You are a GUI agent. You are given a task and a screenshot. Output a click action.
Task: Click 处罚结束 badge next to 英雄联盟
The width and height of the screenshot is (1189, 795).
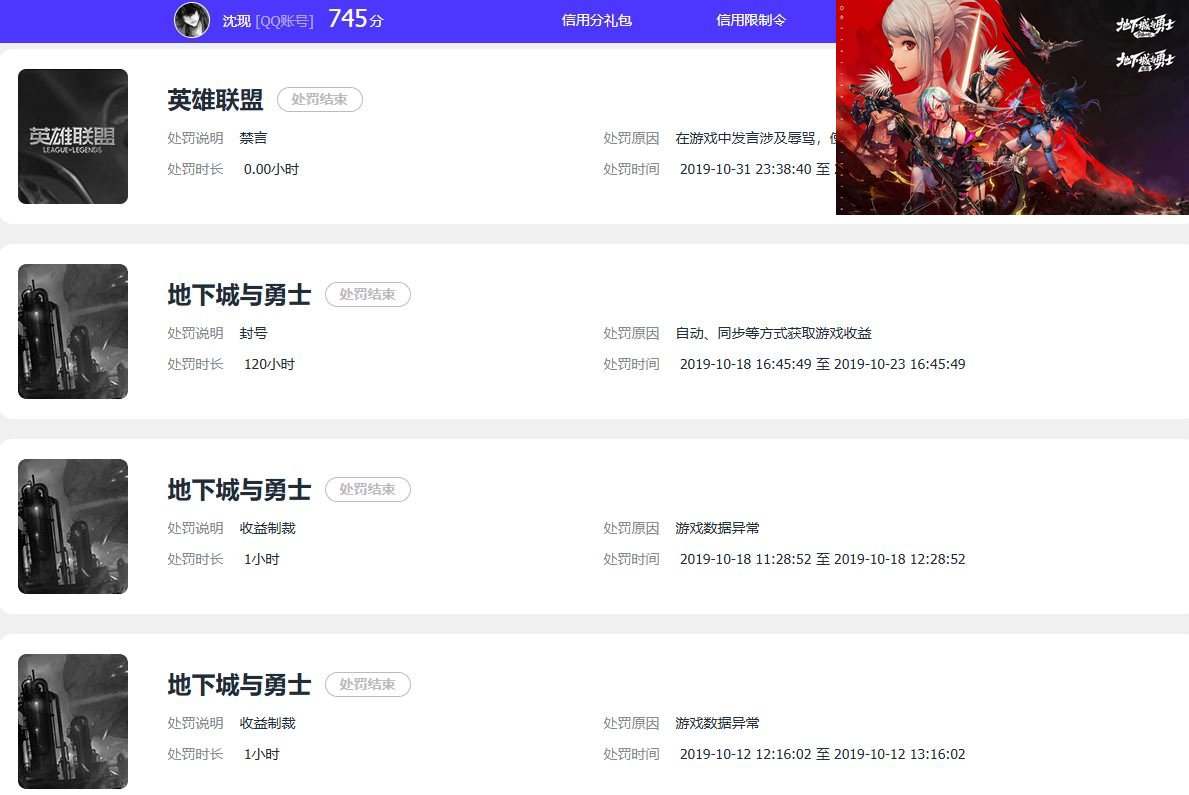(319, 99)
